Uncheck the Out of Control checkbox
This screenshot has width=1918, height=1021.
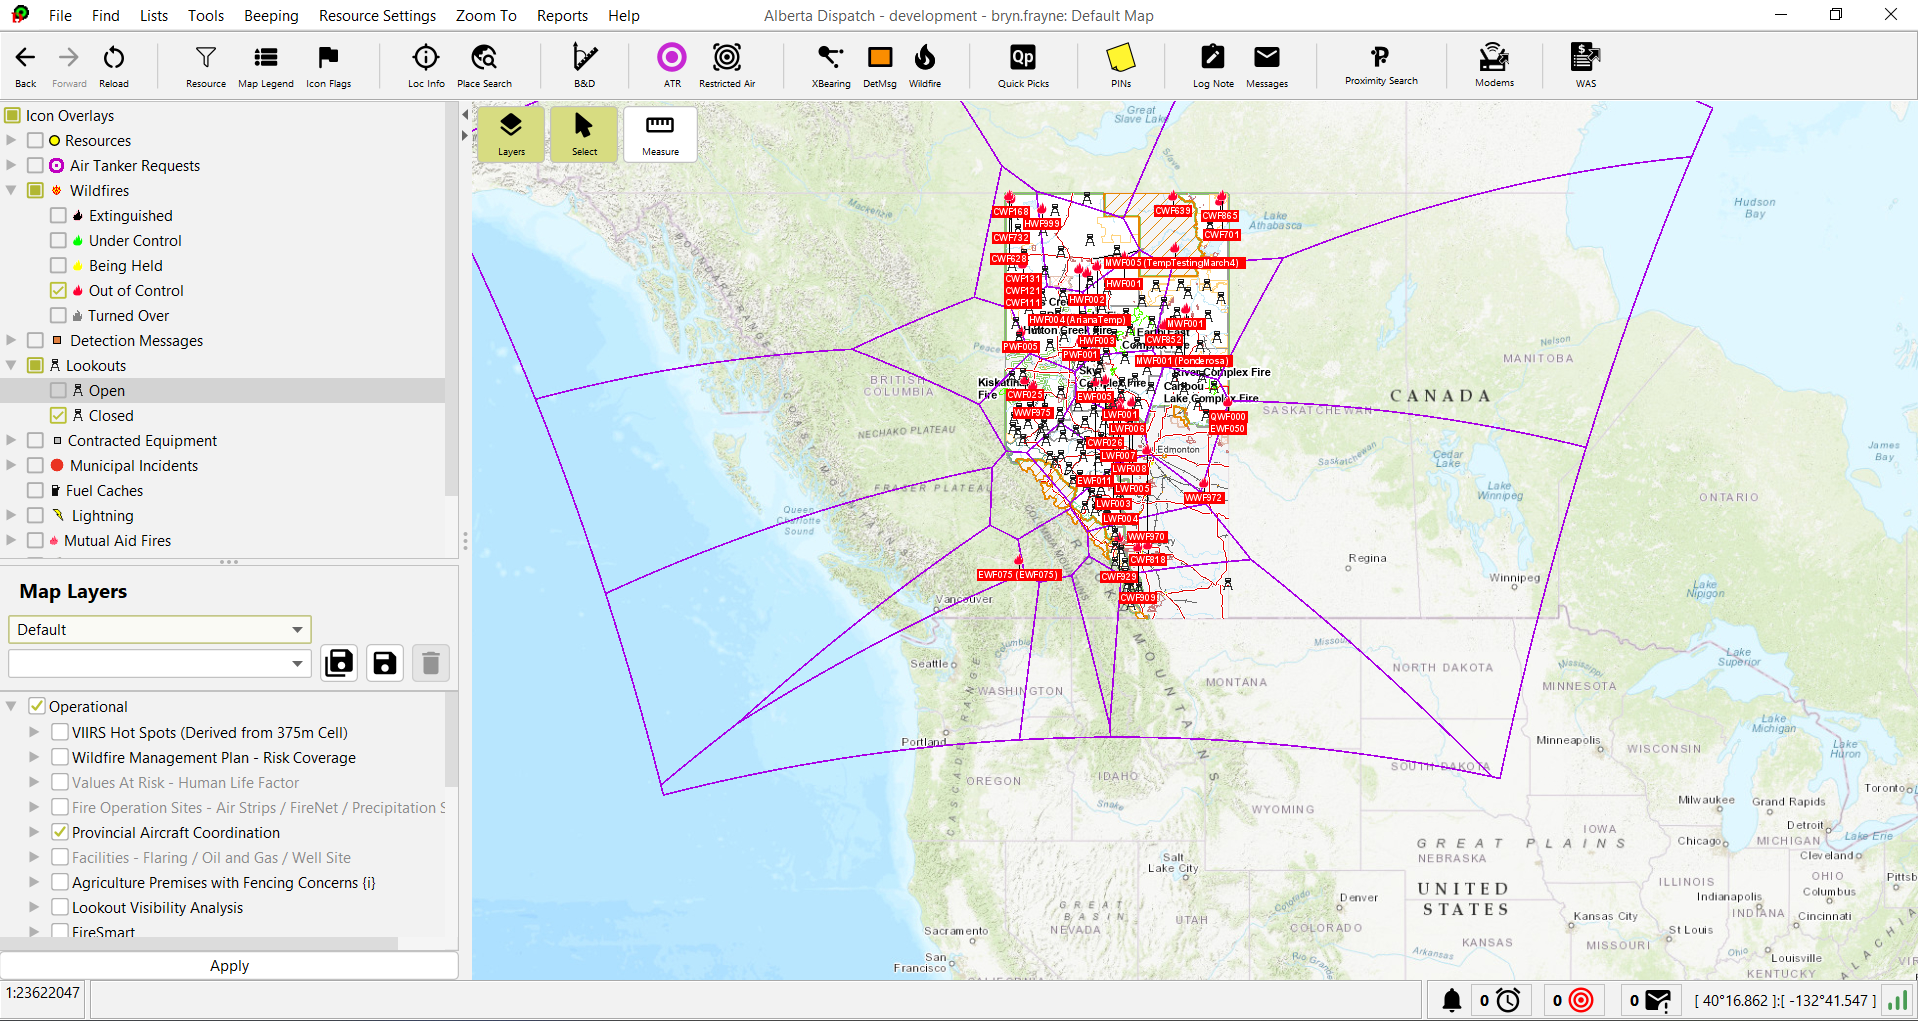[58, 291]
